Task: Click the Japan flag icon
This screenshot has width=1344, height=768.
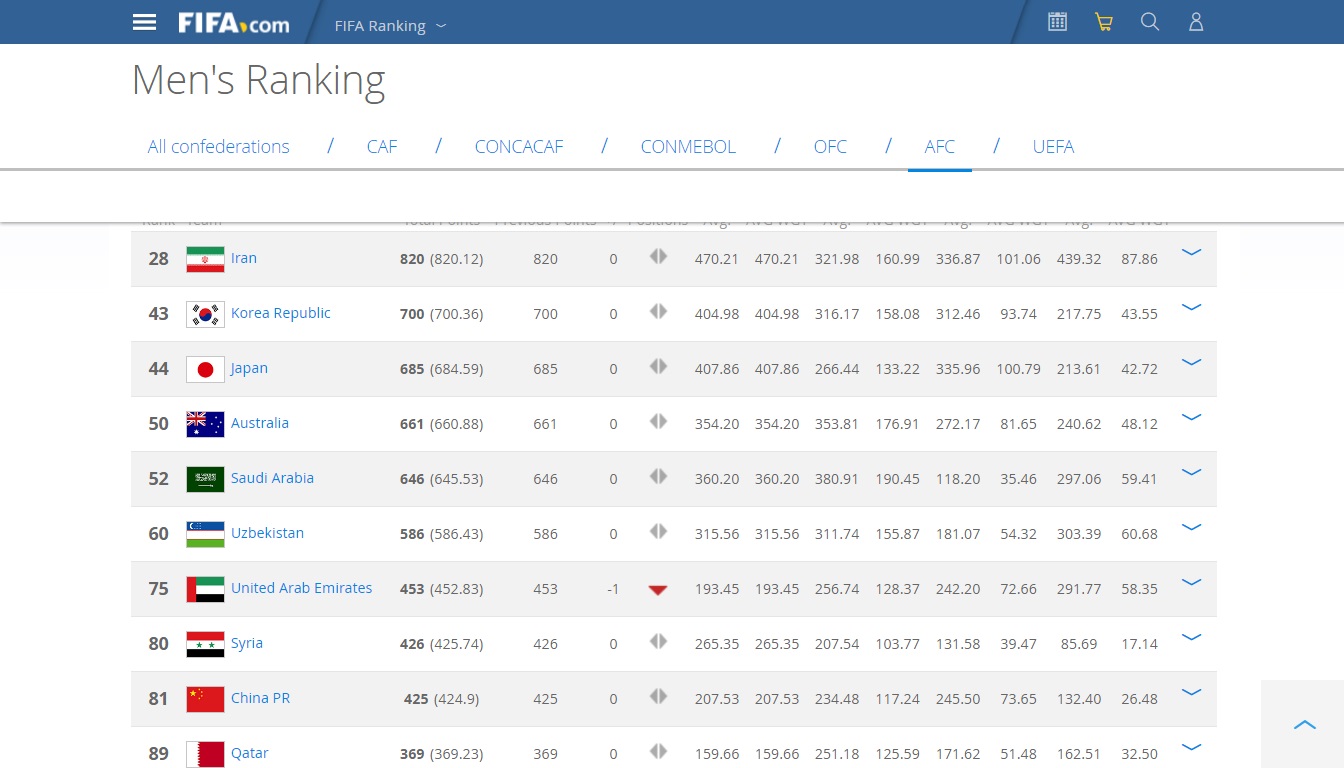Action: (x=205, y=369)
